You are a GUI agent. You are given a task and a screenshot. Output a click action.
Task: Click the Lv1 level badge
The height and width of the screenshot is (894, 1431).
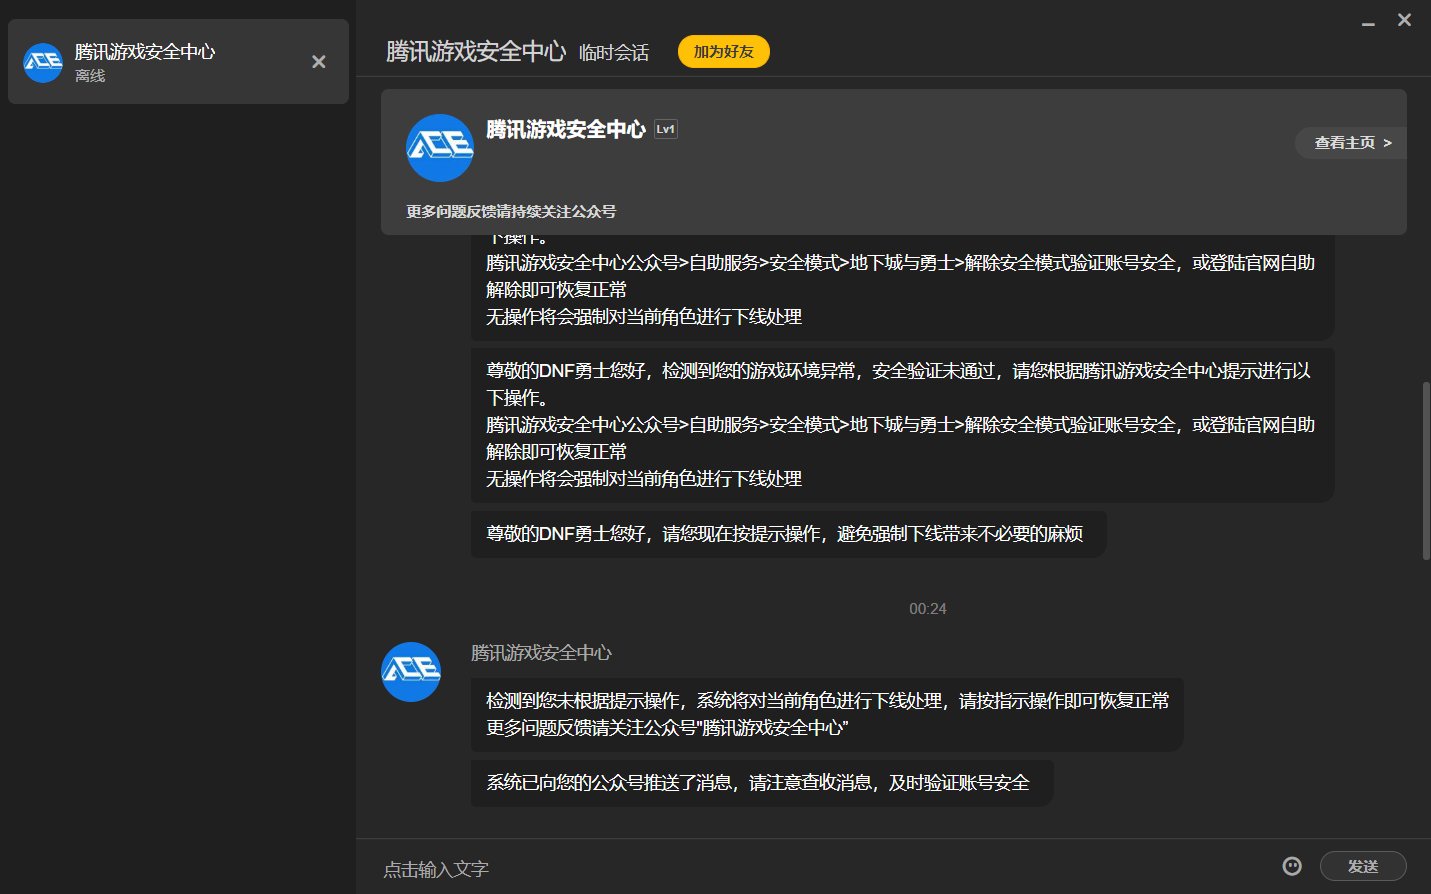(x=666, y=129)
